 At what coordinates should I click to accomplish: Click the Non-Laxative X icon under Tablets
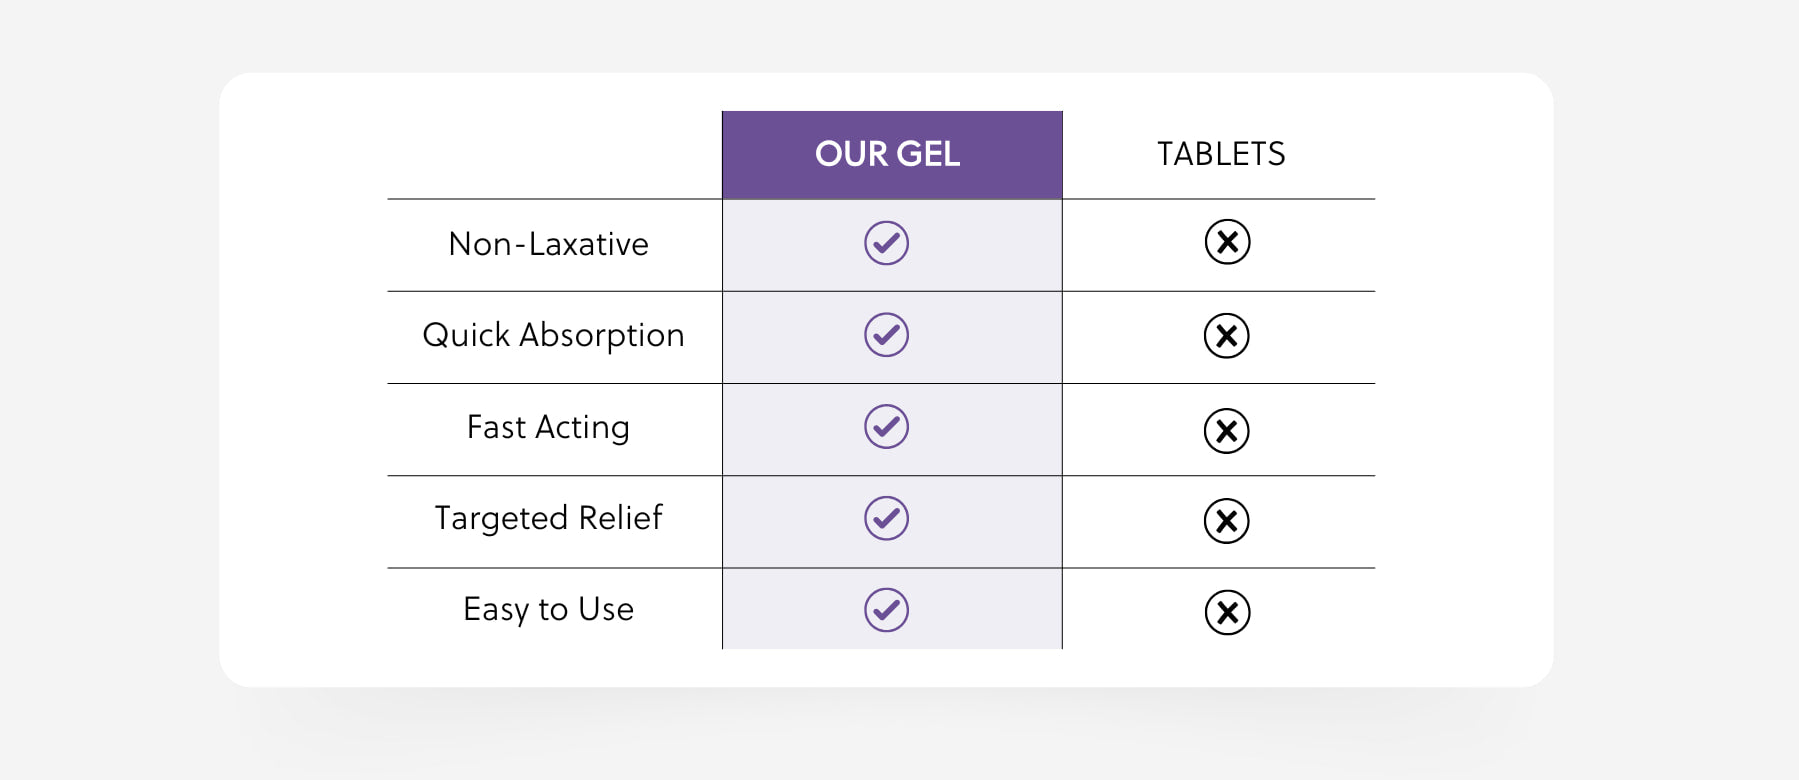1227,242
